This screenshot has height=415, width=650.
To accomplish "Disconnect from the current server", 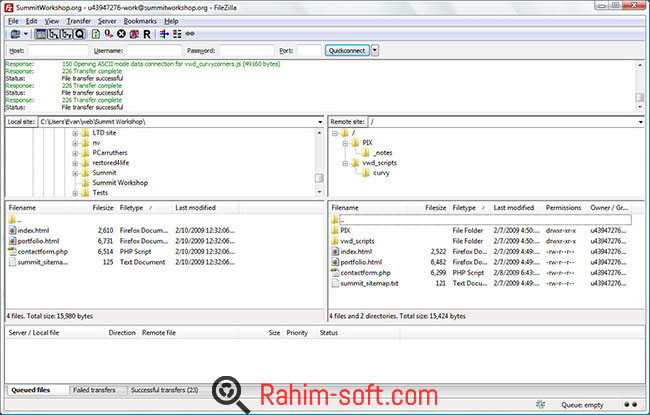I will 134,34.
